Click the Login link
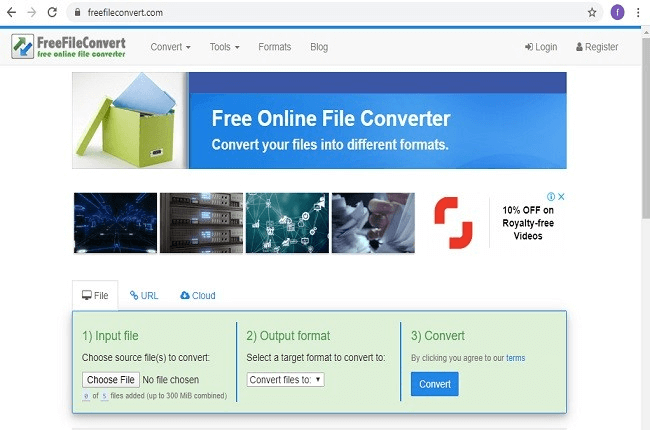Screen dimensions: 650x430 click(541, 47)
